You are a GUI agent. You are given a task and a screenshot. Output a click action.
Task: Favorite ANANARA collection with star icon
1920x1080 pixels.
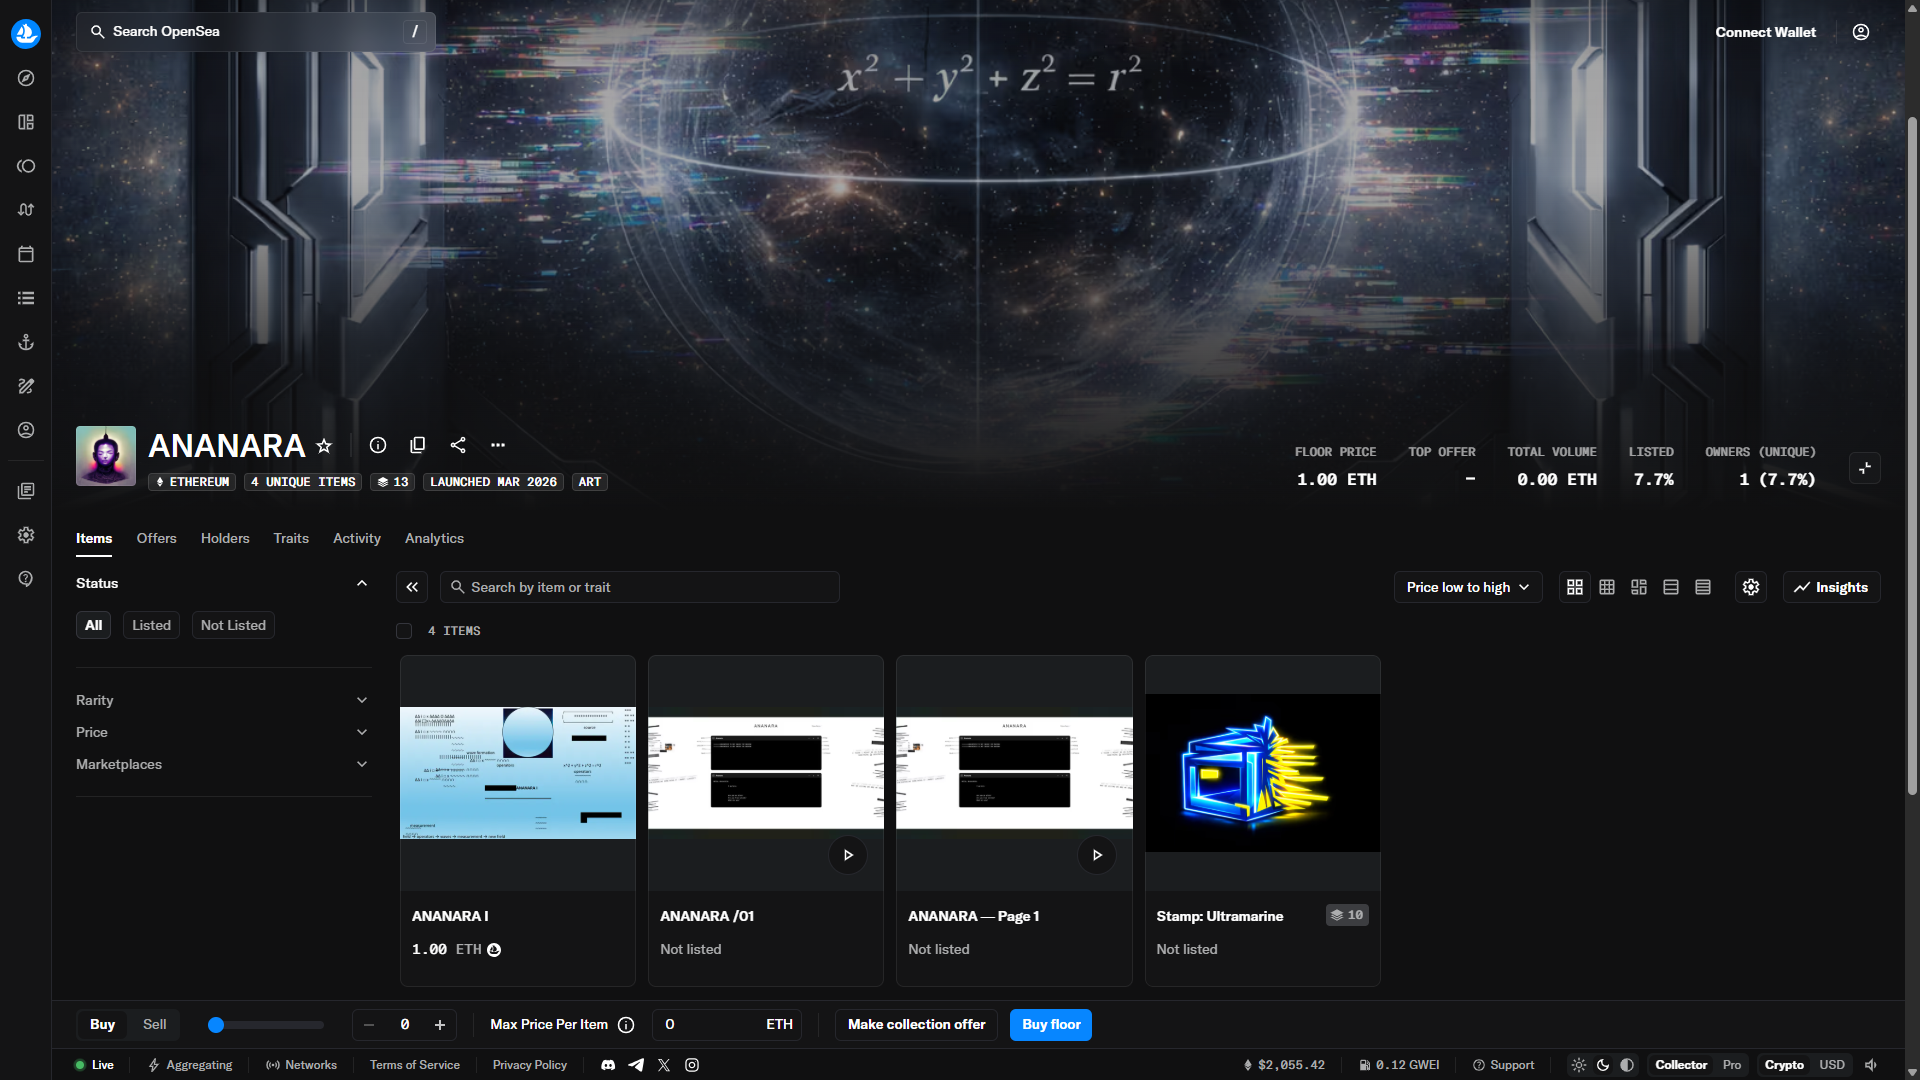[324, 446]
